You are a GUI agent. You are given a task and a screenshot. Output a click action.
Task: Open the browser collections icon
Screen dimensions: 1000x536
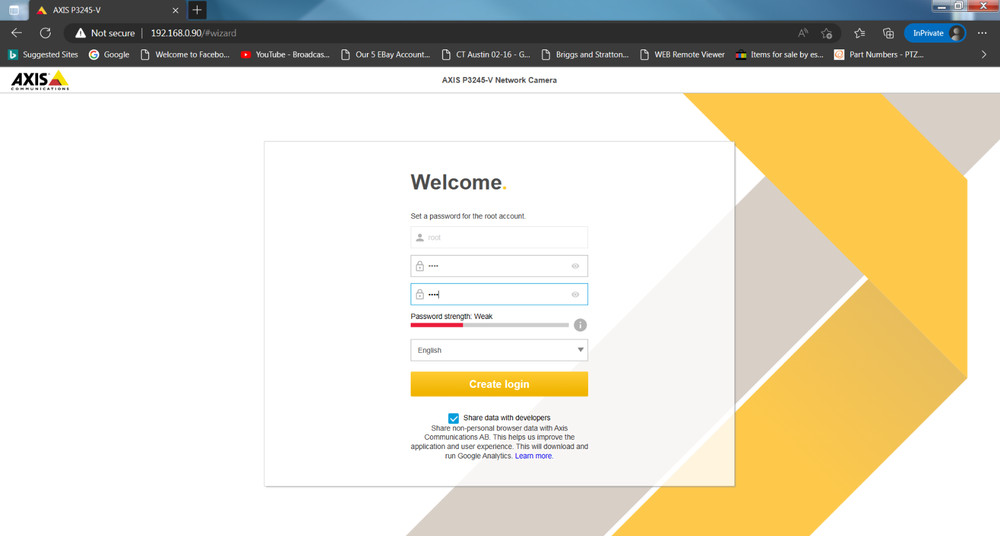coord(888,33)
